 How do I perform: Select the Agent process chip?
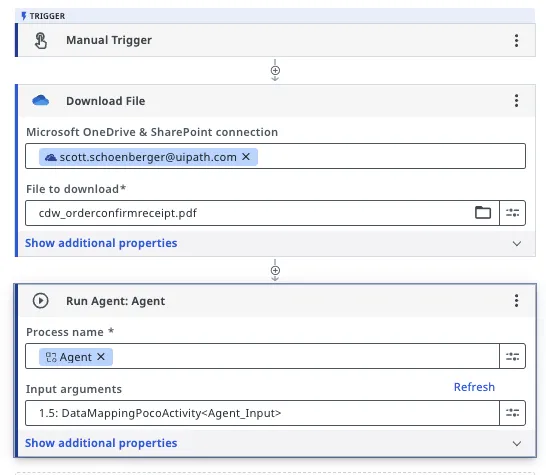coord(76,357)
